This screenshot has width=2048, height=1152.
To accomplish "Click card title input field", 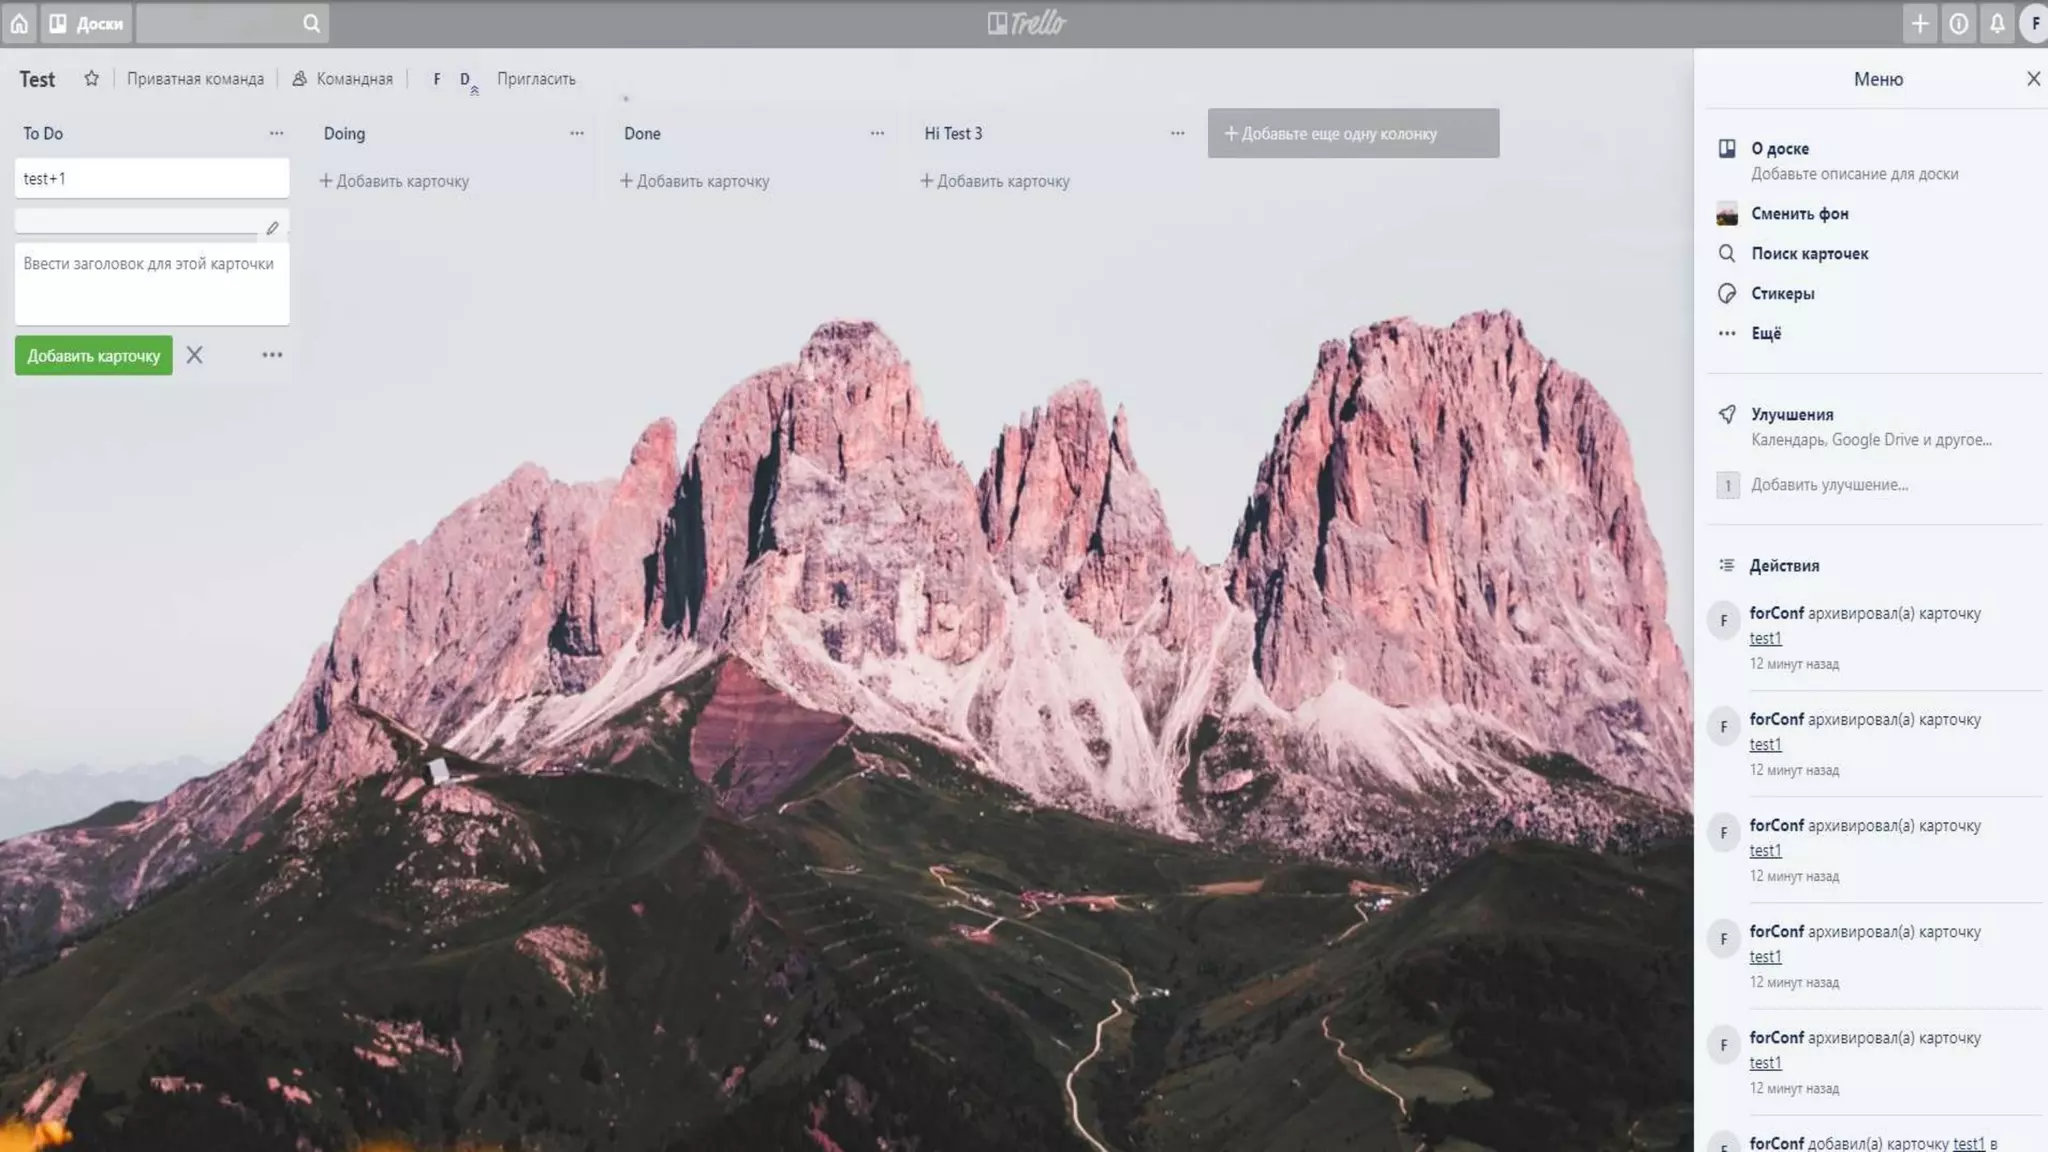I will tap(152, 283).
